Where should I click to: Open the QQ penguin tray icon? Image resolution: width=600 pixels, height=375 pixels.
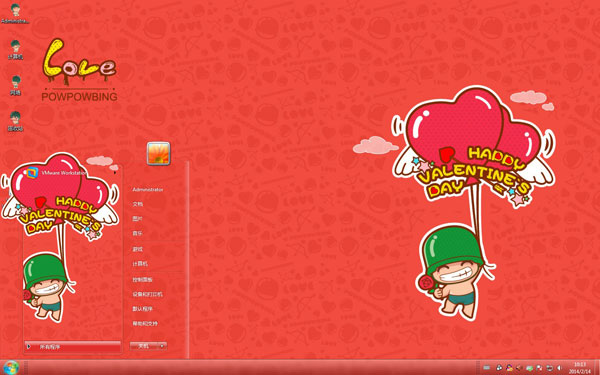[x=509, y=368]
